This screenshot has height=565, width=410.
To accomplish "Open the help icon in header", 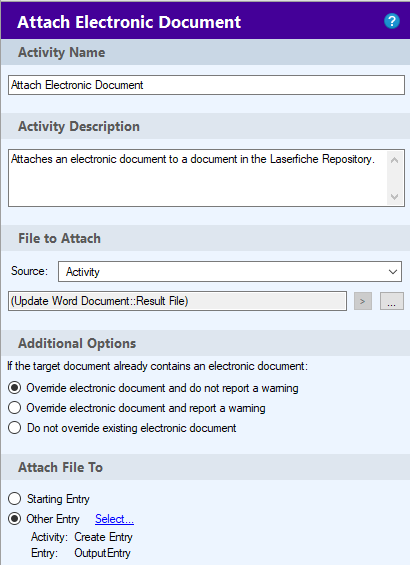I will coord(392,21).
